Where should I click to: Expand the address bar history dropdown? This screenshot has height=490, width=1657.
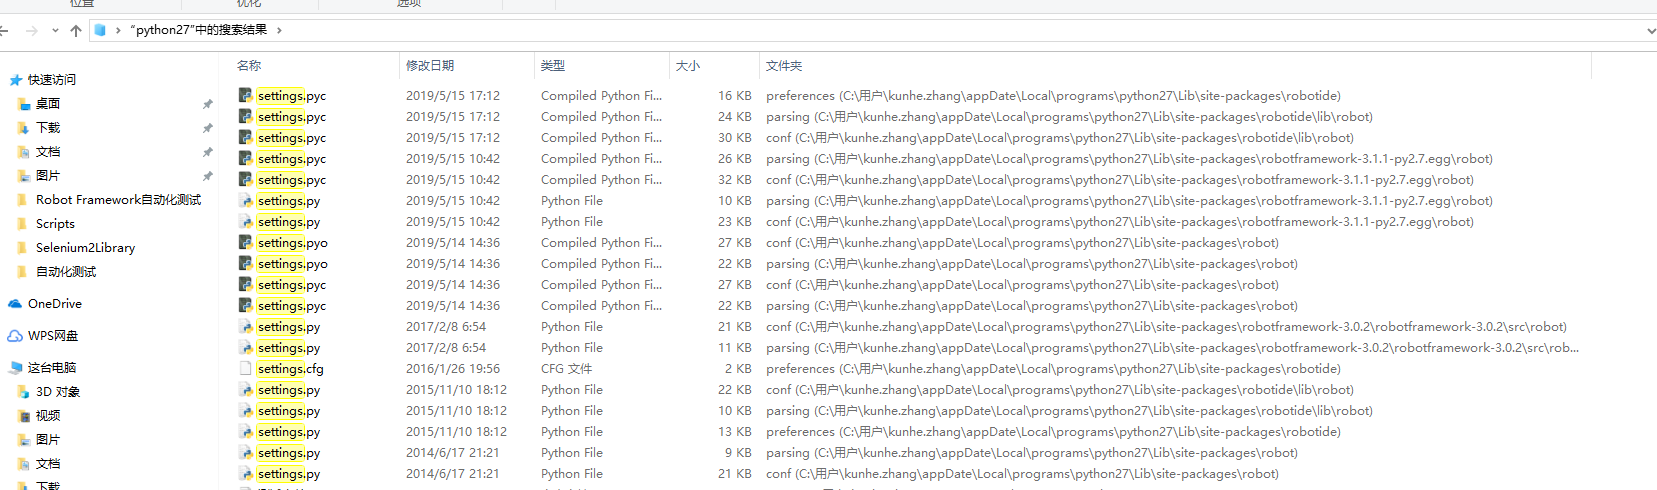1650,31
